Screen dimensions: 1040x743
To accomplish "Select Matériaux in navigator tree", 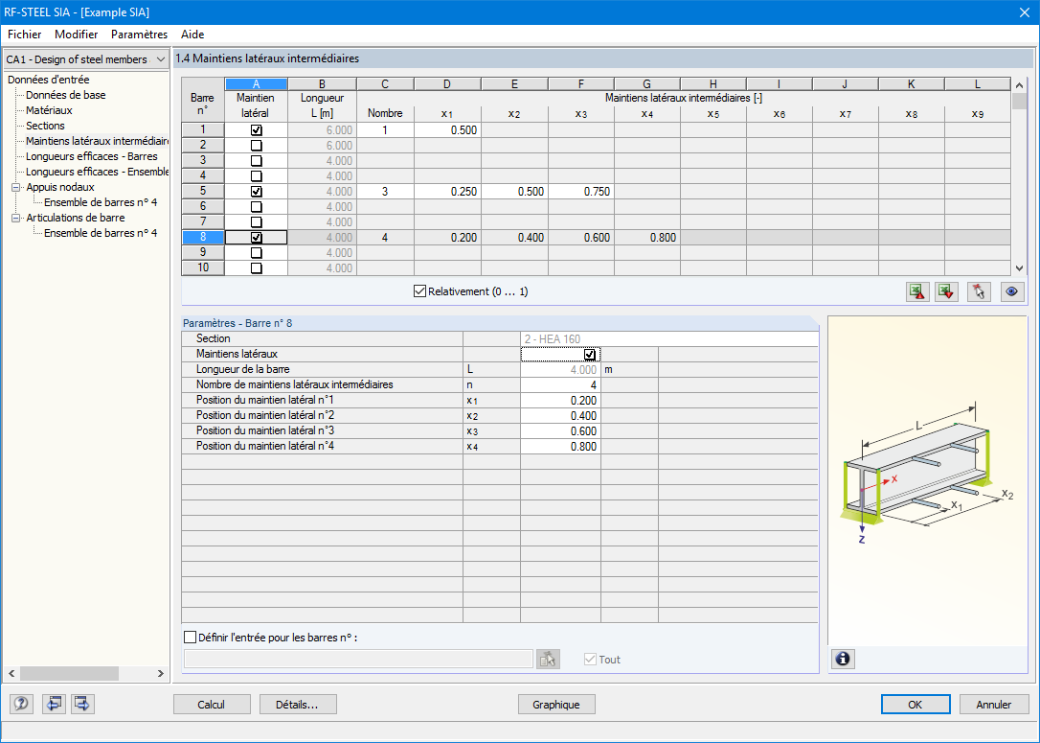I will 49,110.
